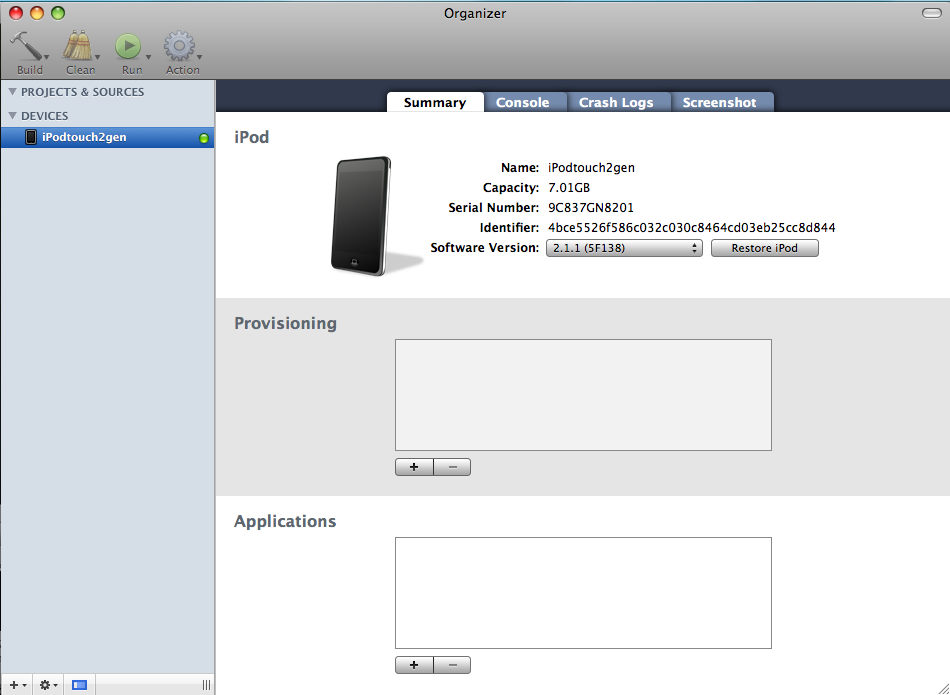
Task: Add an application with plus button
Action: (414, 665)
